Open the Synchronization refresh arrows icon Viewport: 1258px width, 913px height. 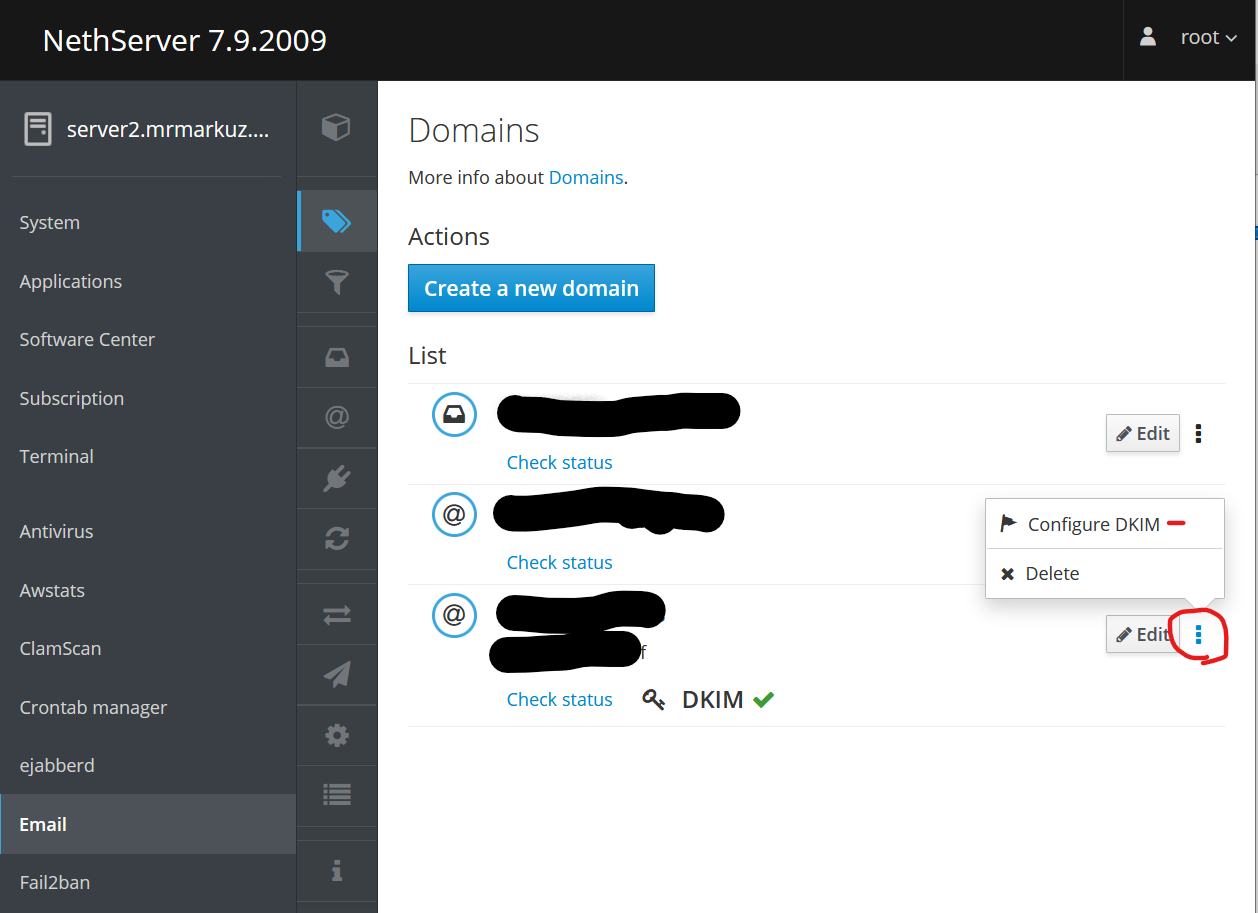(337, 539)
